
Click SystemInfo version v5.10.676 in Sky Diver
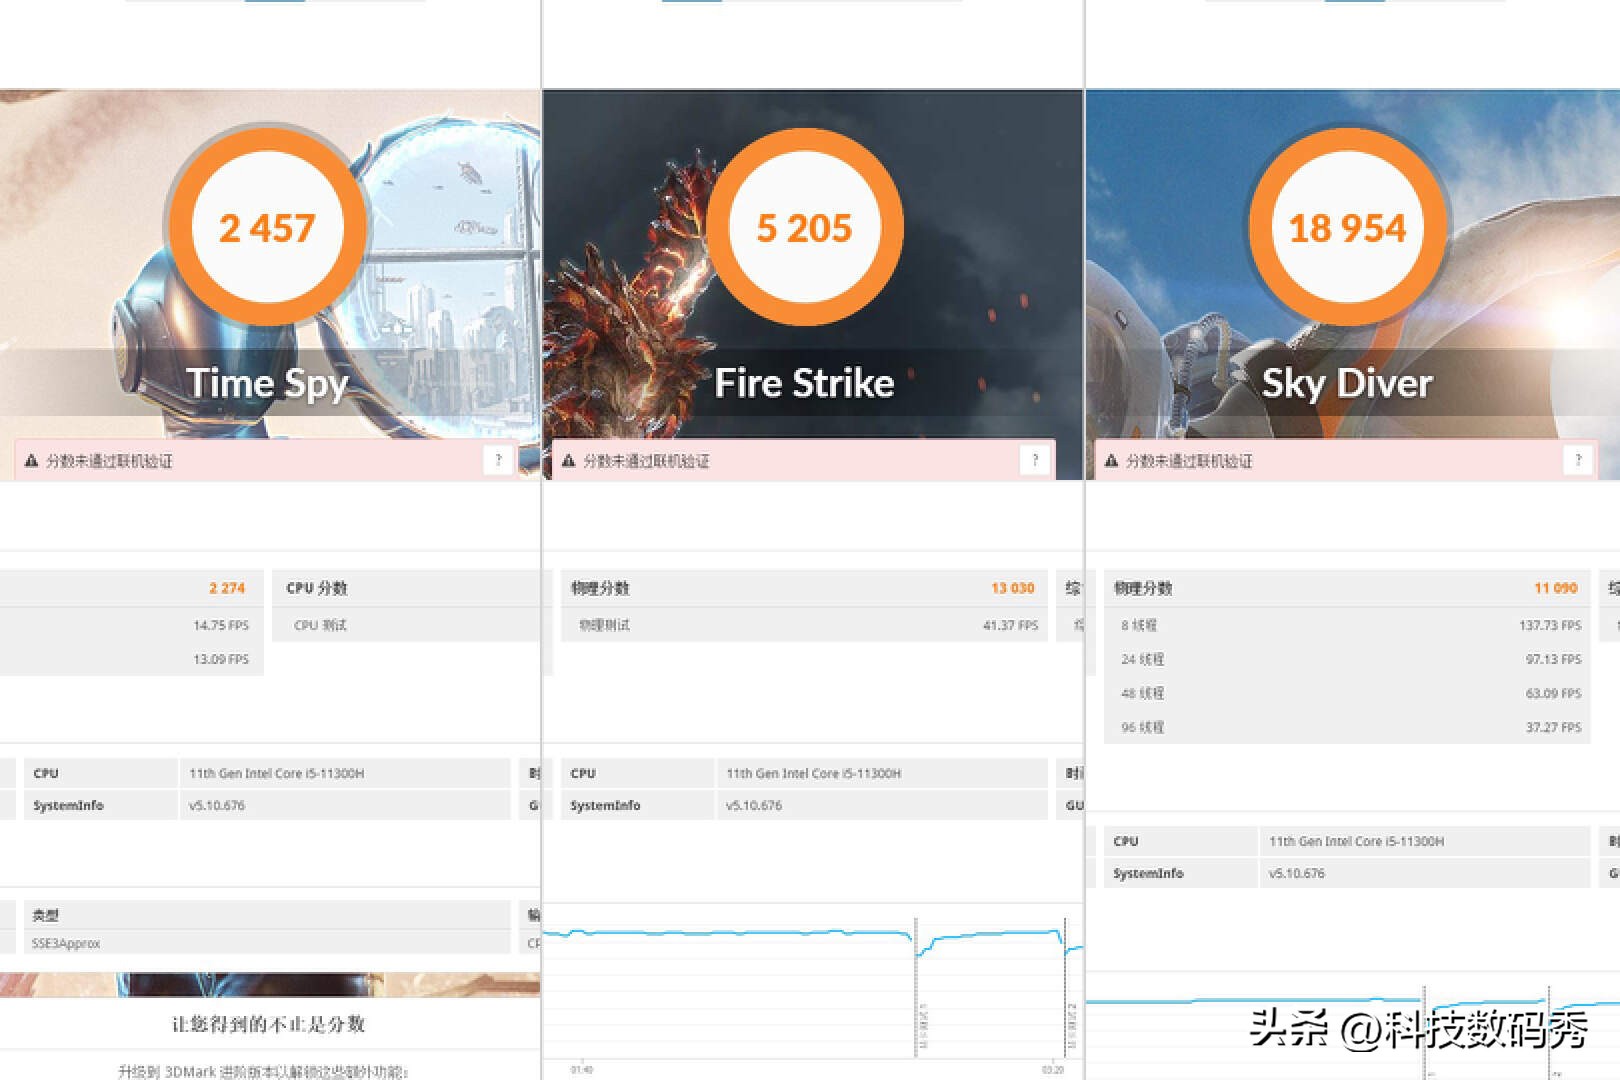coord(1296,873)
